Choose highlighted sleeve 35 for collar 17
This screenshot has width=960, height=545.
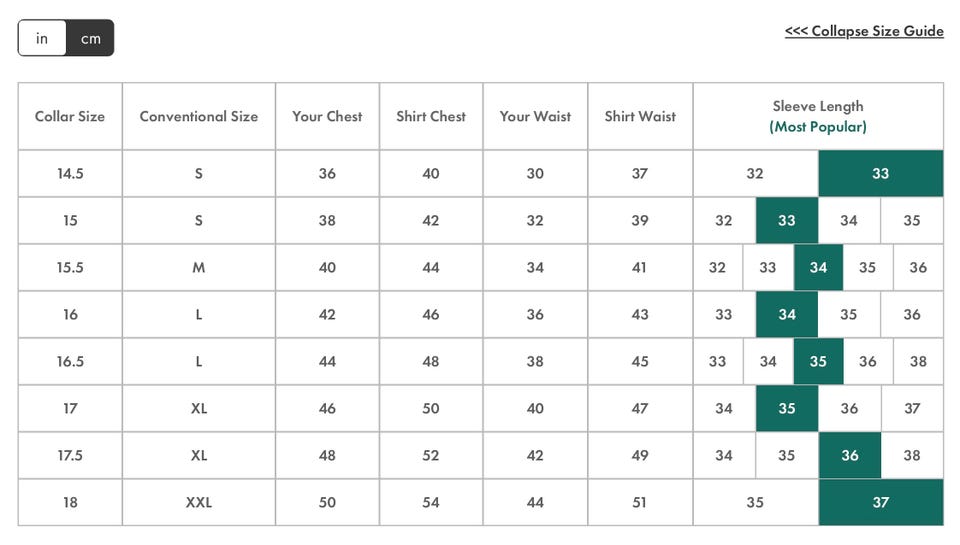coord(787,408)
